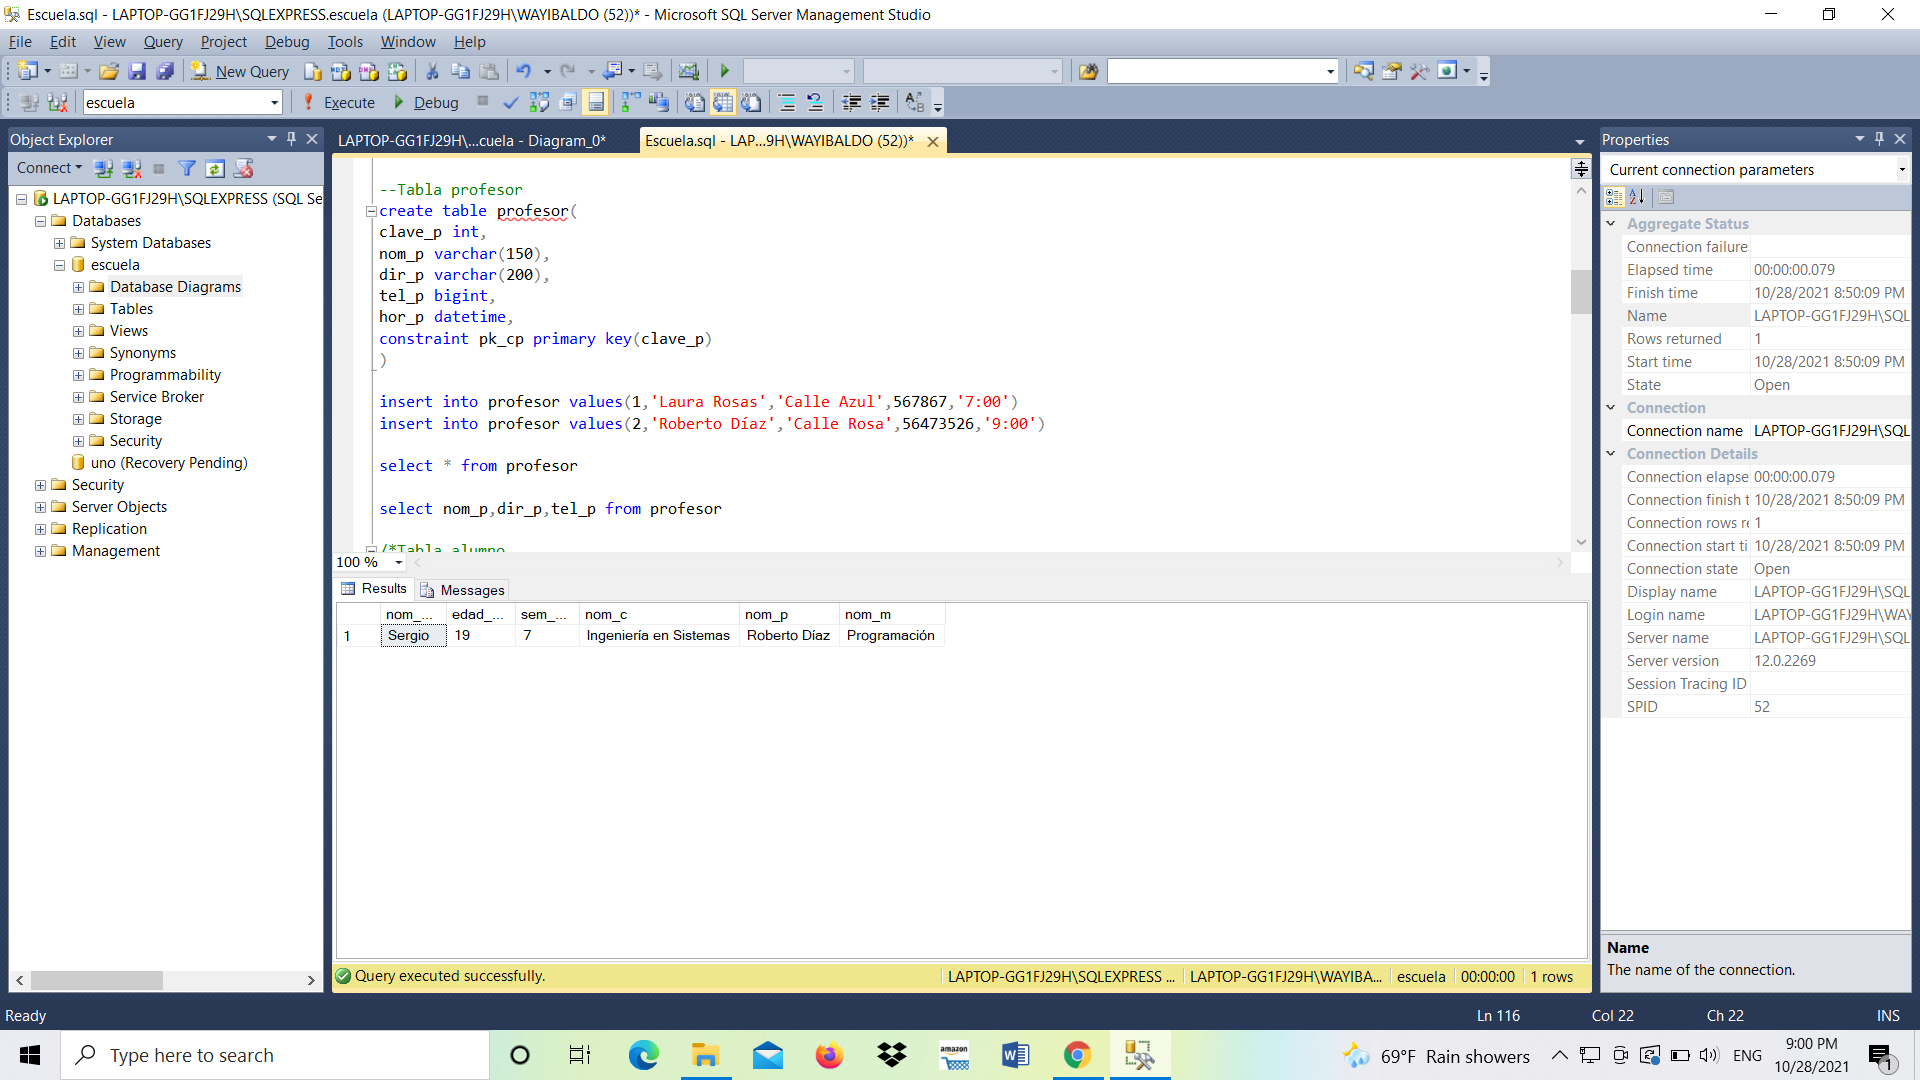The height and width of the screenshot is (1080, 1920).
Task: Open the escuela database dropdown
Action: pos(274,102)
